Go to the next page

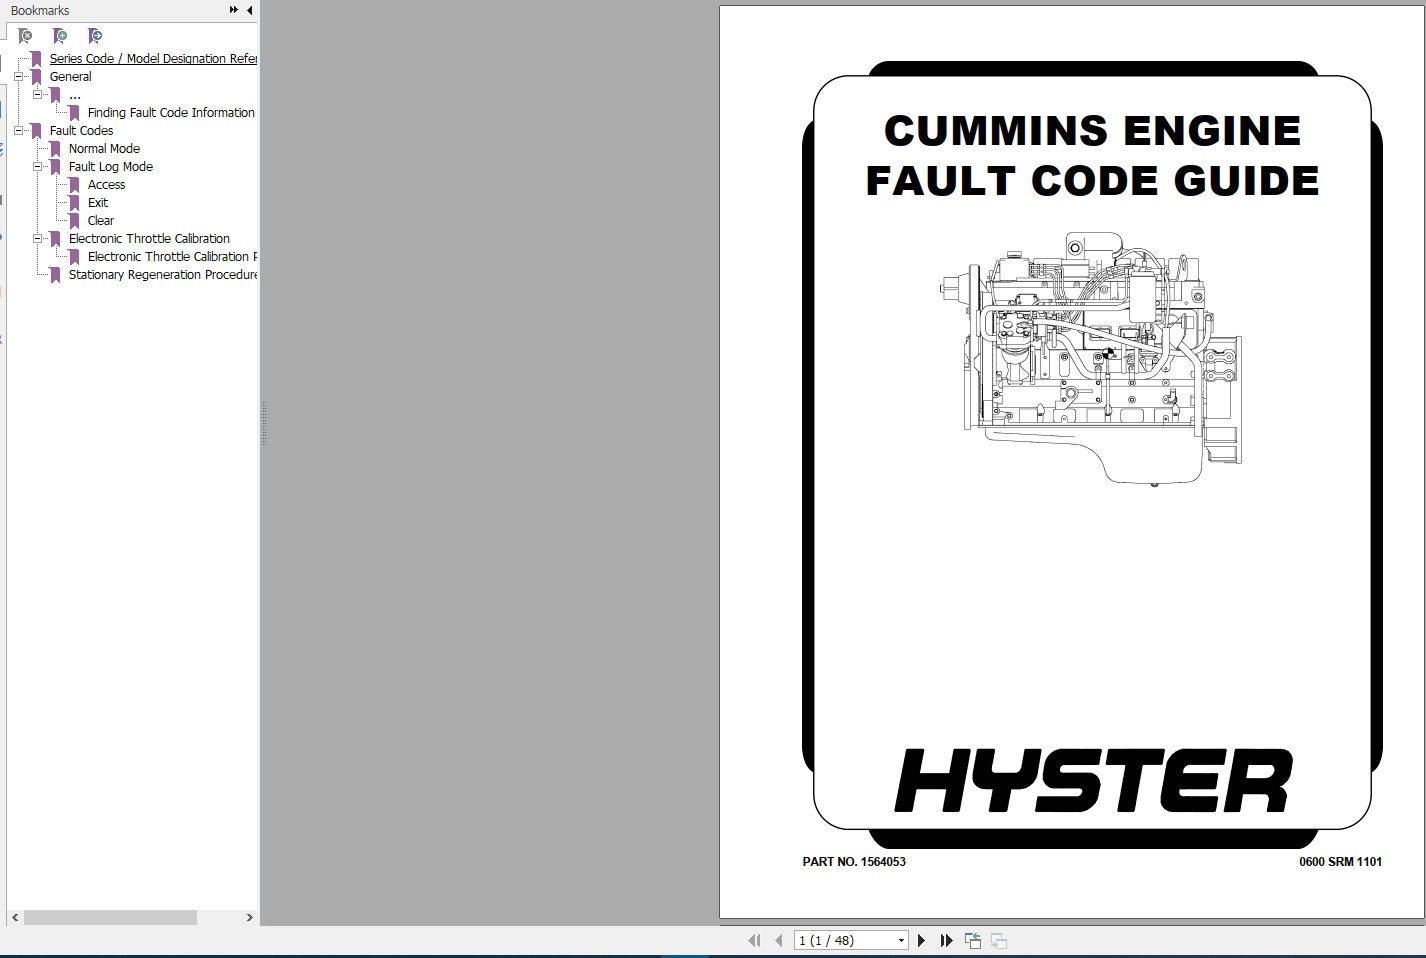[921, 940]
